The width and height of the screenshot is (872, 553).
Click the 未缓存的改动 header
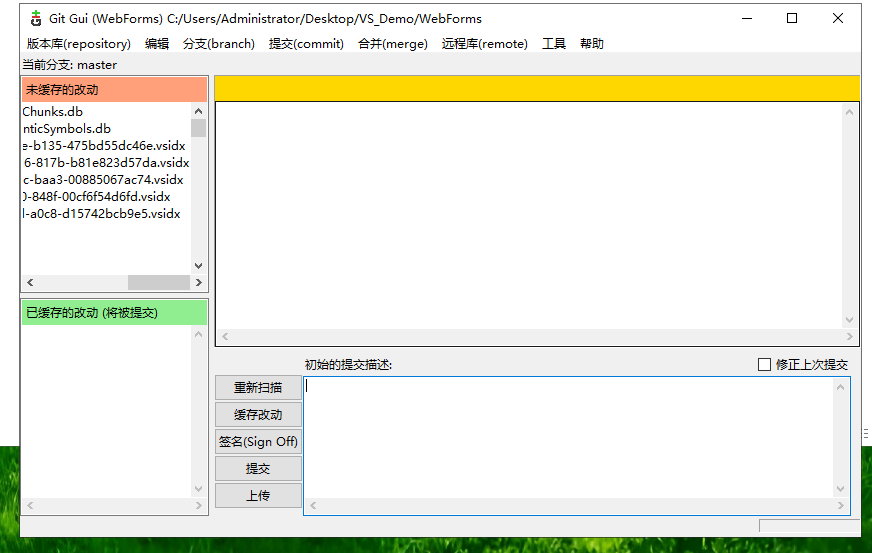pos(114,90)
